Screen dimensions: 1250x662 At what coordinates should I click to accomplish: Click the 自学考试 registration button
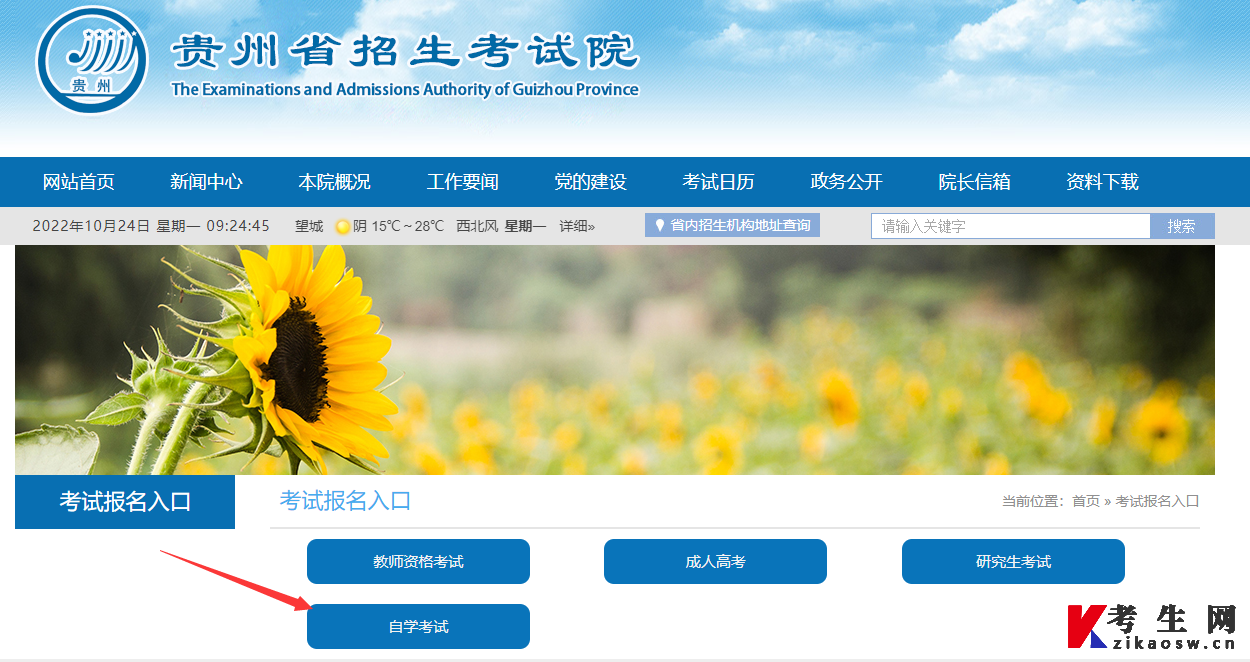418,626
